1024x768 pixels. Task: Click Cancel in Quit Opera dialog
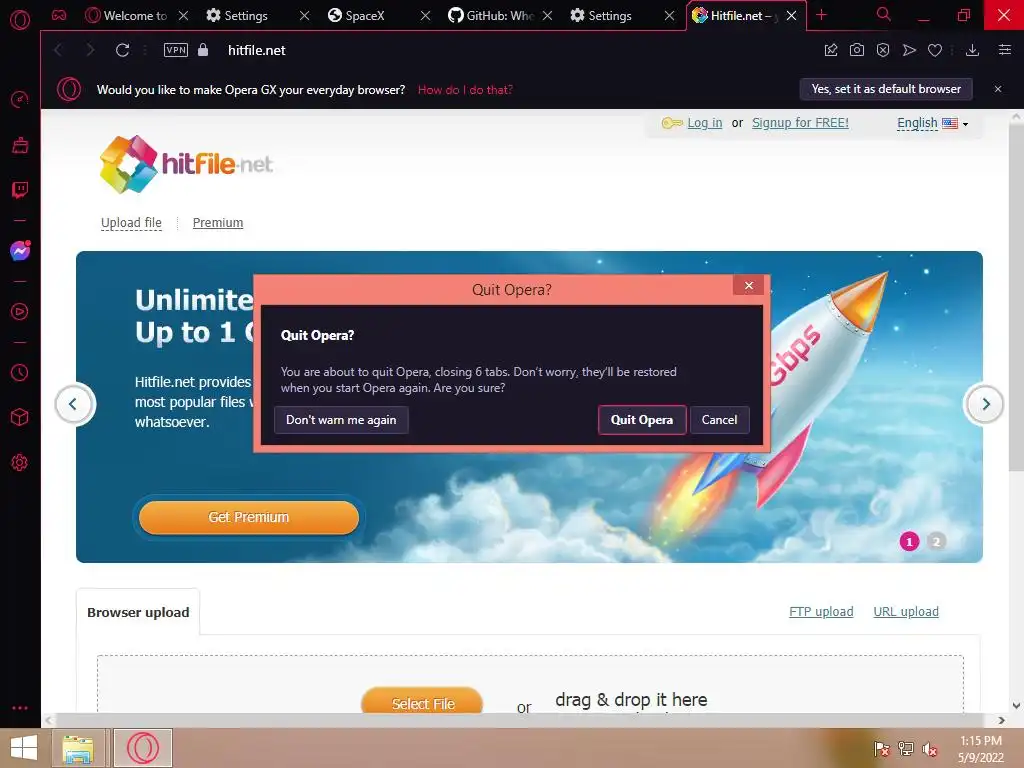pyautogui.click(x=720, y=420)
